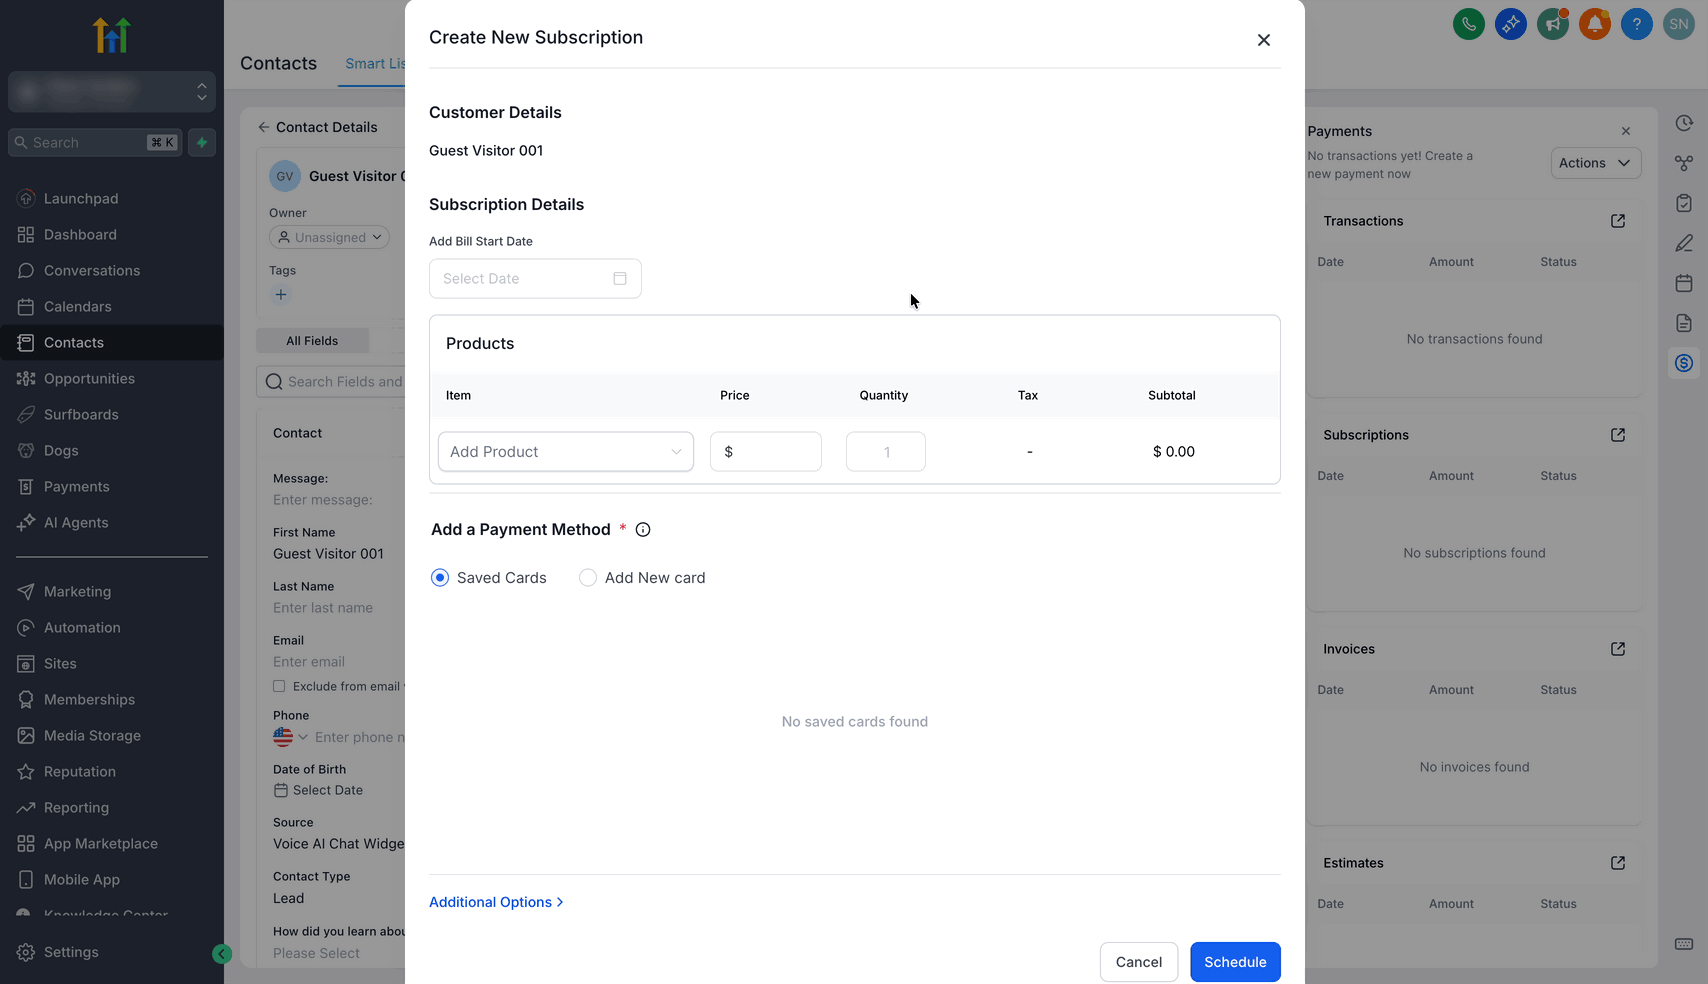Click the megaphone announcements icon
Viewport: 1708px width, 984px height.
coord(1552,24)
